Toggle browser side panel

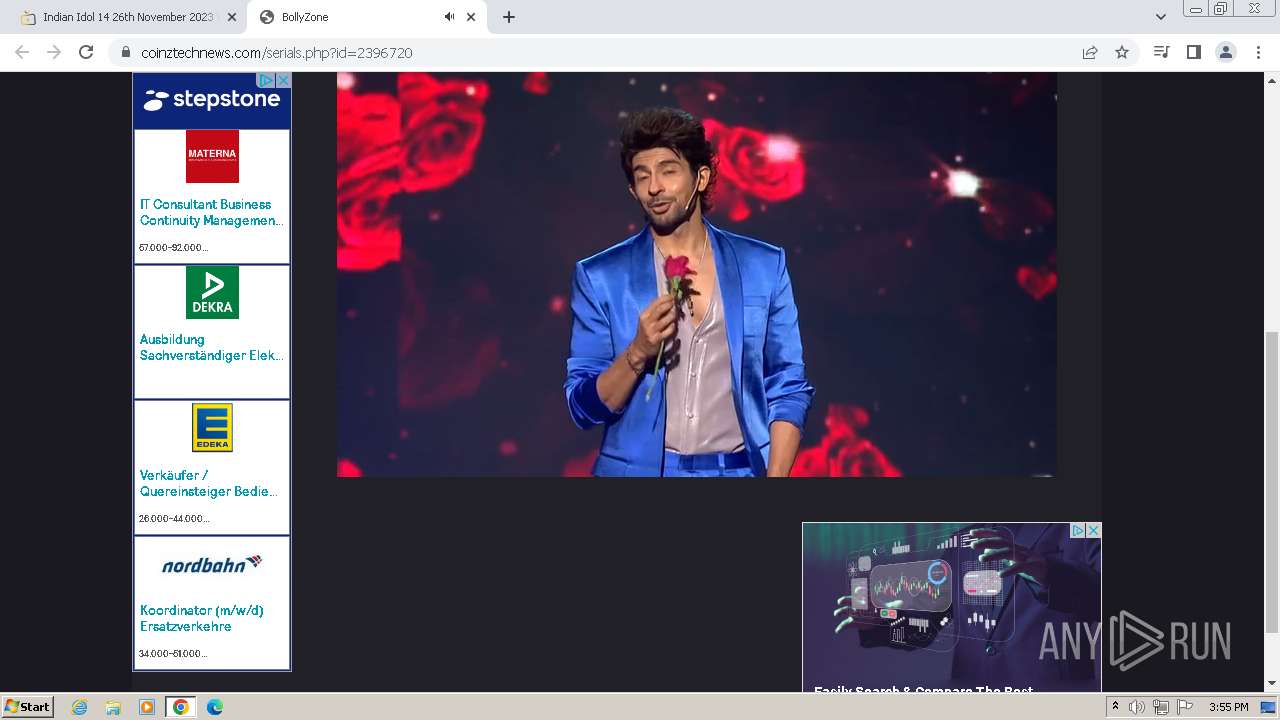click(1193, 52)
